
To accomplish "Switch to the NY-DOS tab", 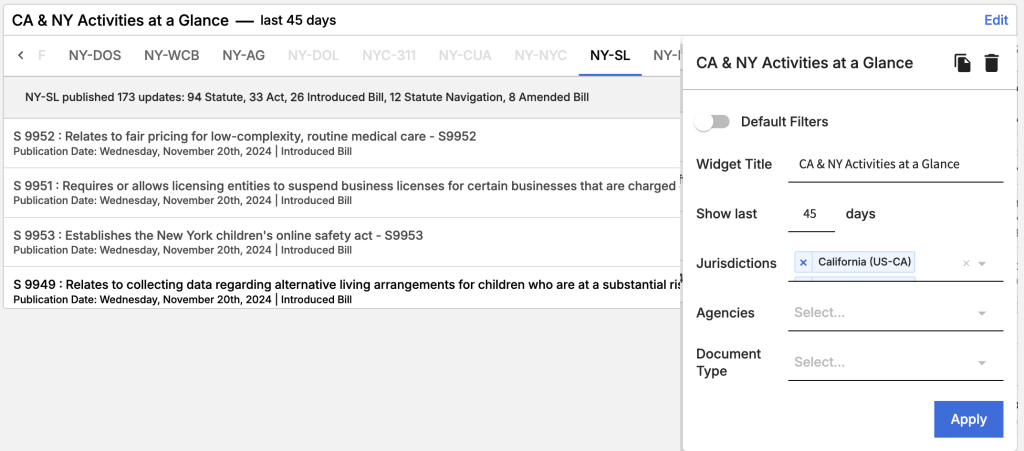I will 94,56.
